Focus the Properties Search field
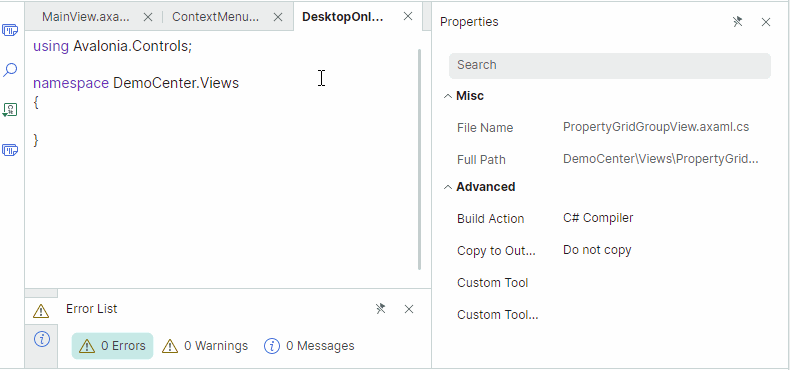The width and height of the screenshot is (790, 370). [610, 65]
